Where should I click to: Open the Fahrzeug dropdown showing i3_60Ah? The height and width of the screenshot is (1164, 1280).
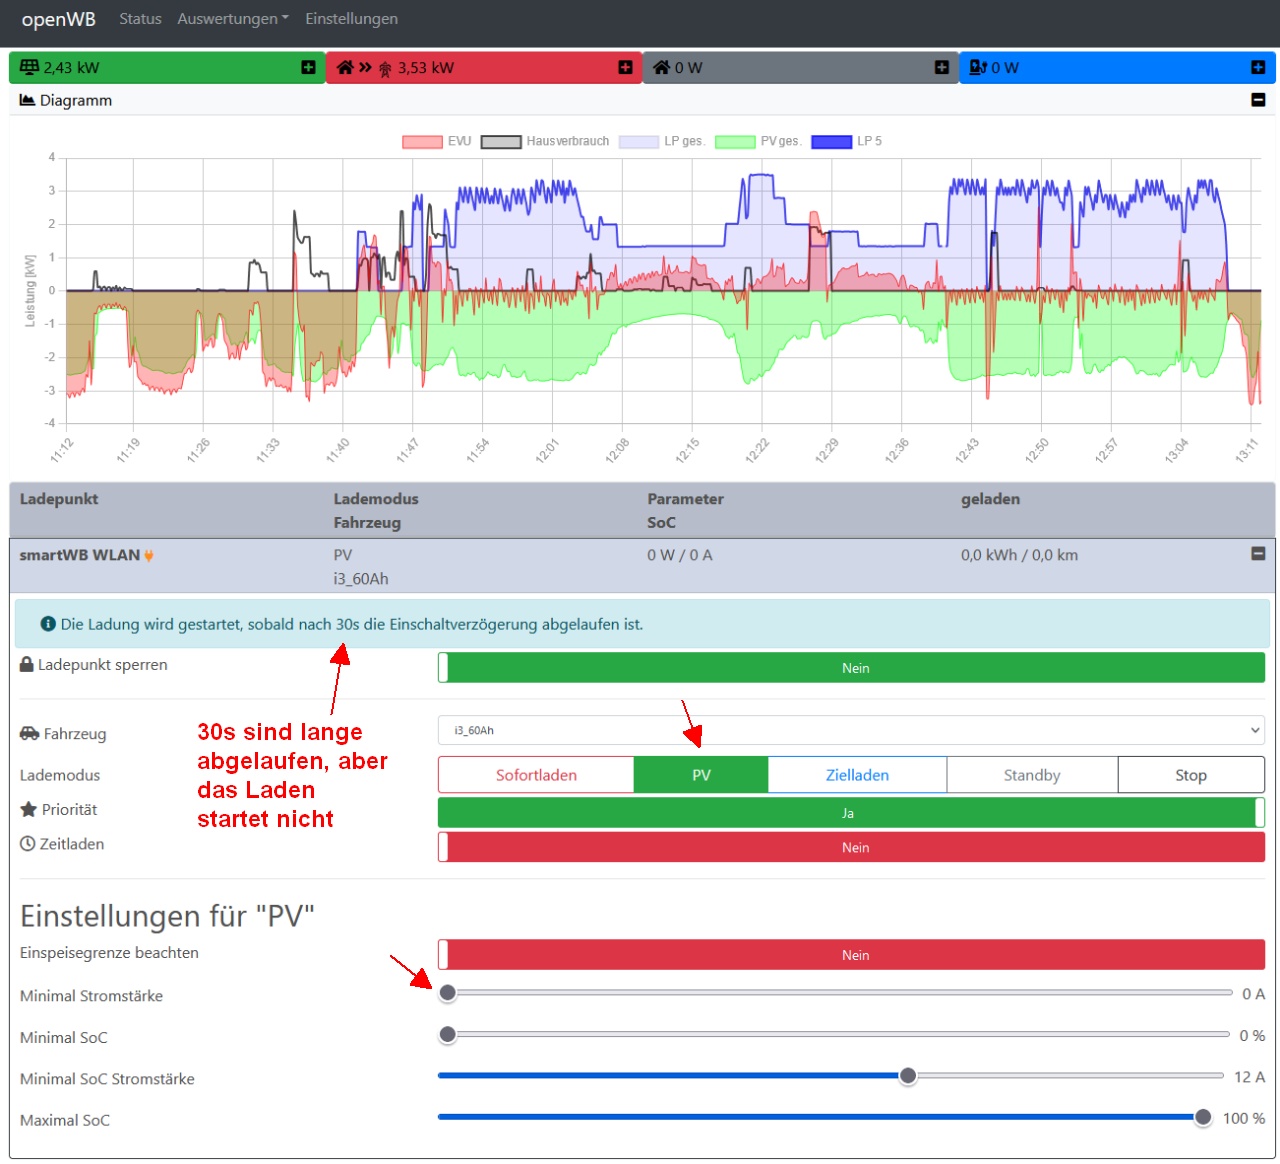(851, 730)
